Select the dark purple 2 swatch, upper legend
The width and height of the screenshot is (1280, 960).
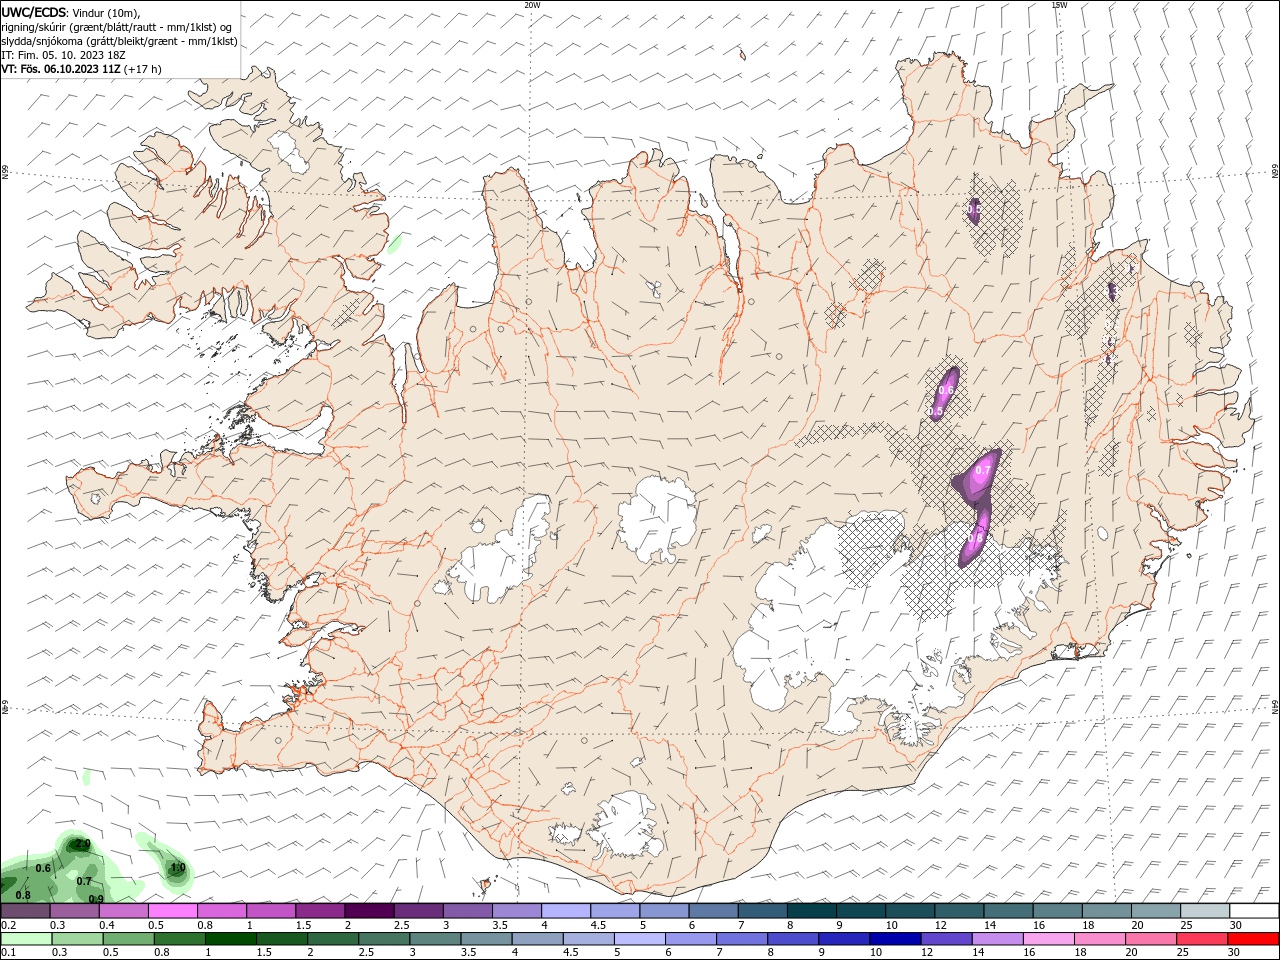point(368,911)
